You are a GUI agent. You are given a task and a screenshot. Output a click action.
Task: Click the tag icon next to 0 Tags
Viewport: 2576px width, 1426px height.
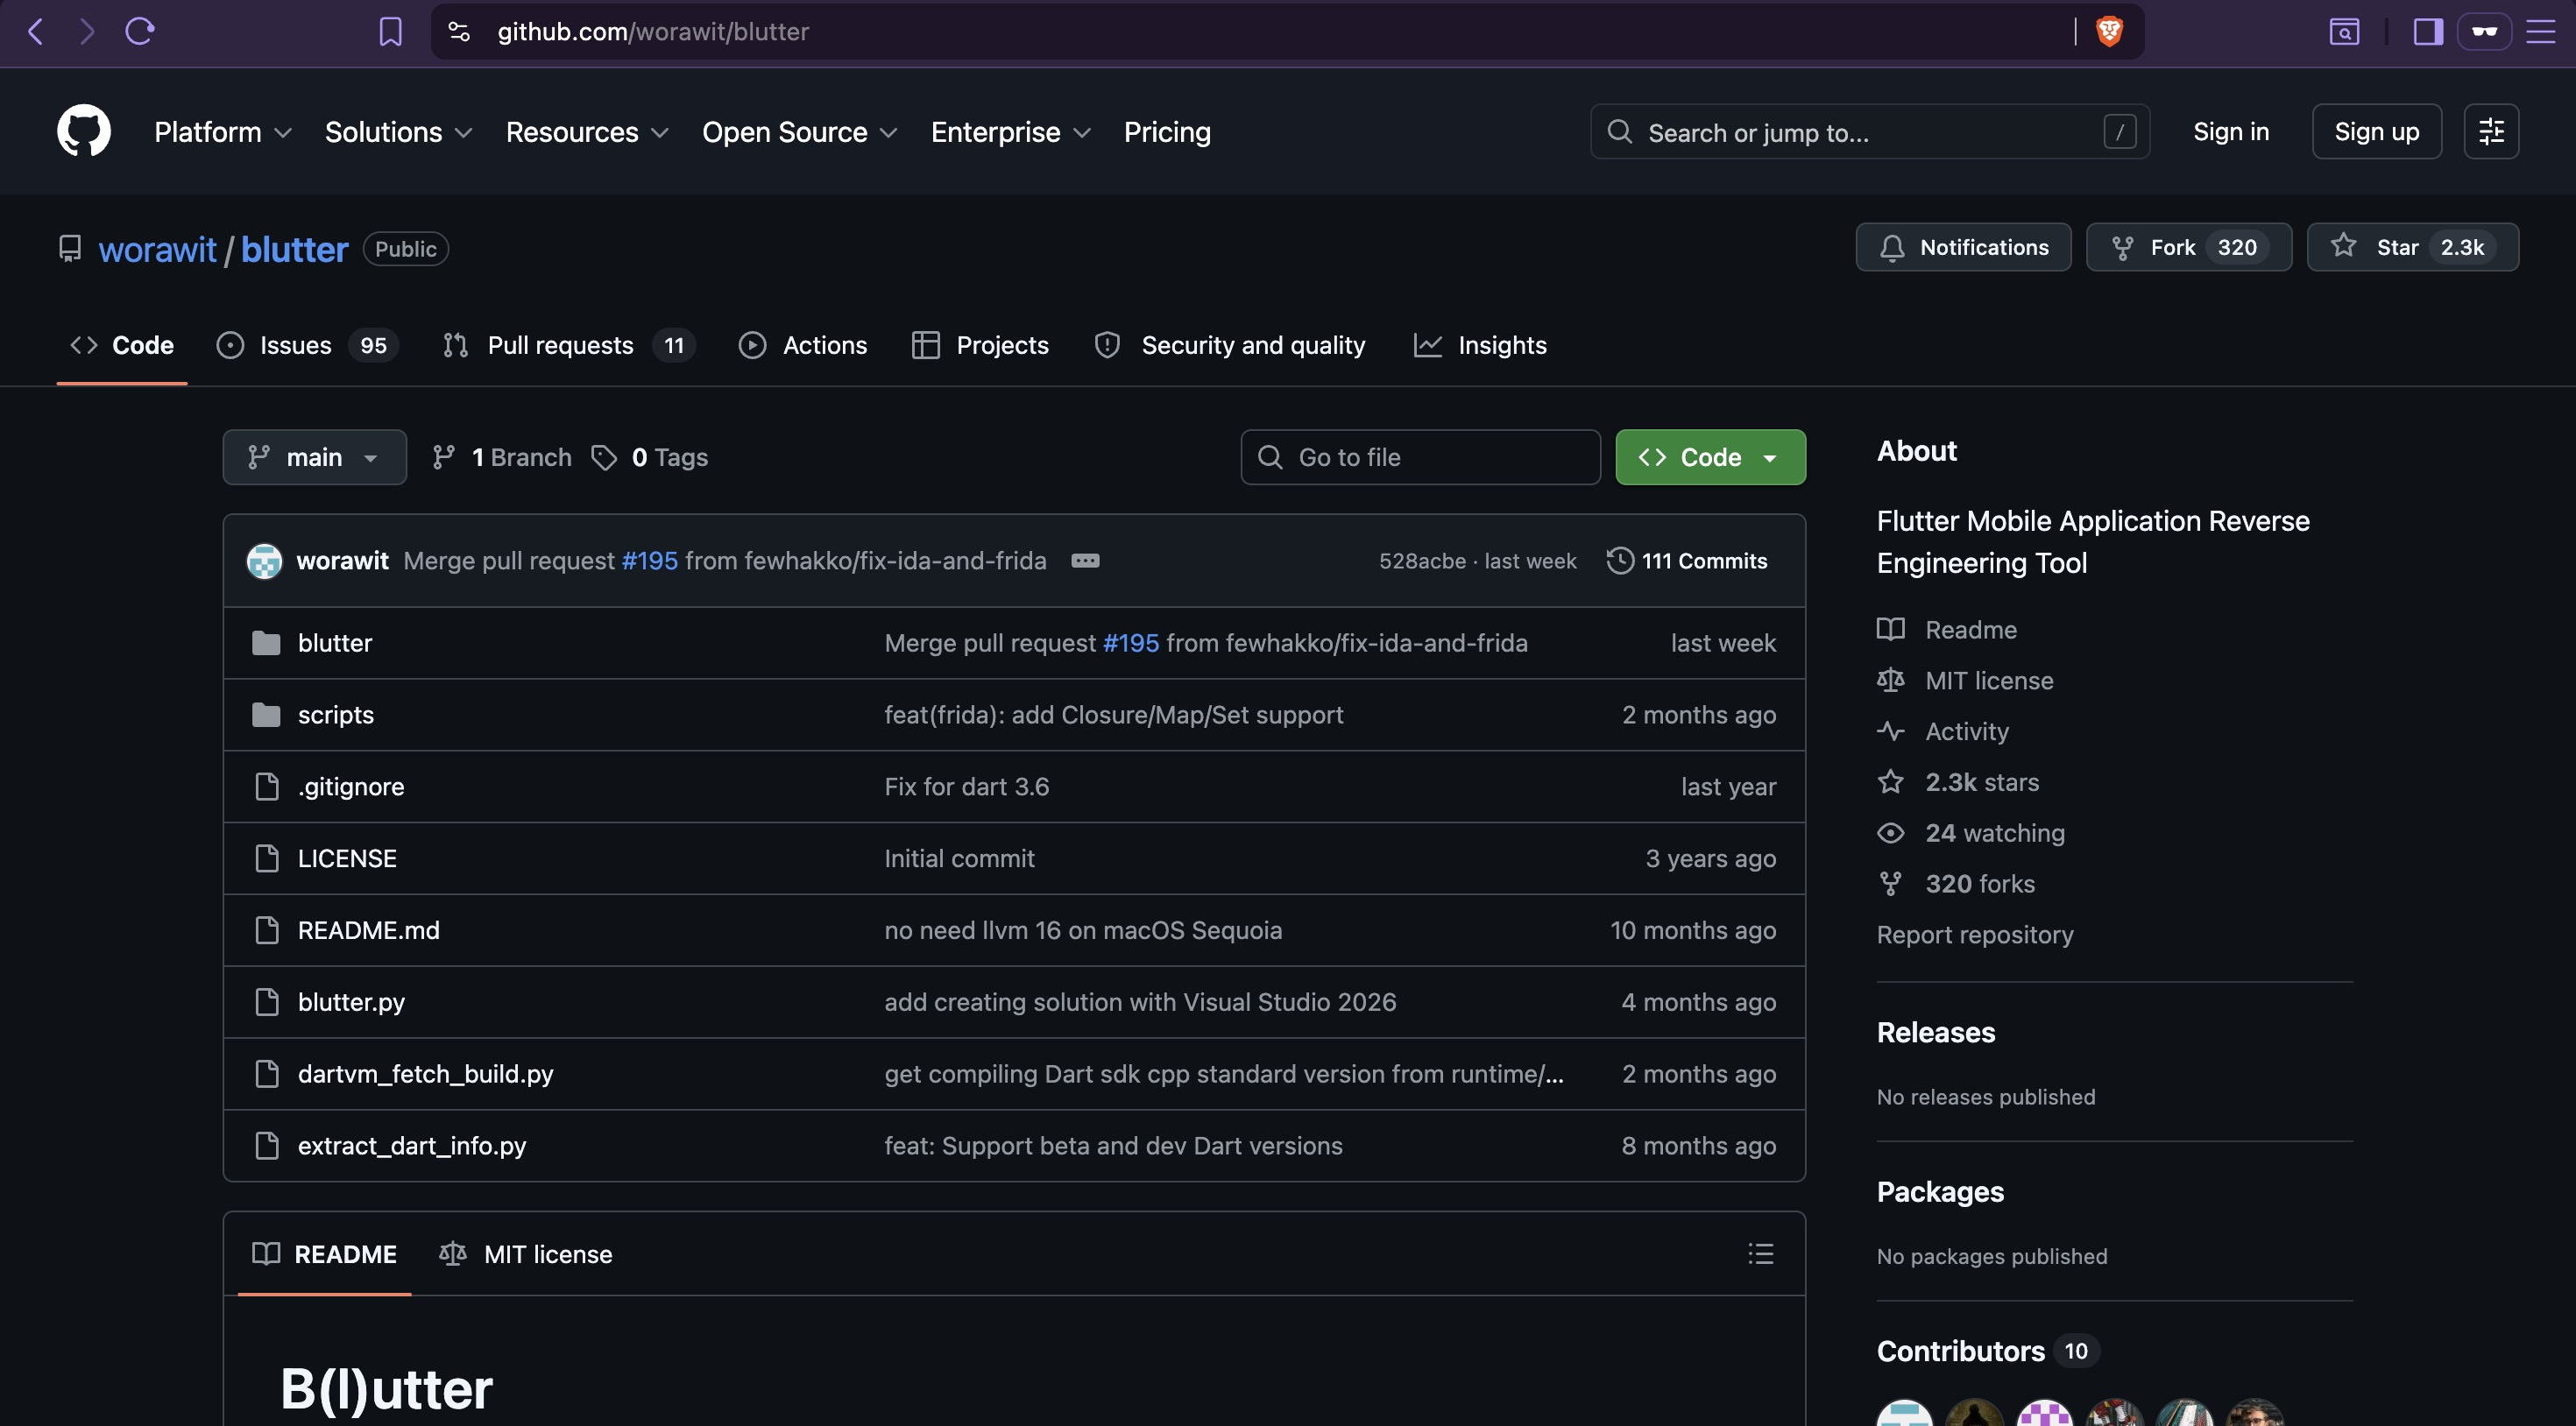click(x=604, y=457)
